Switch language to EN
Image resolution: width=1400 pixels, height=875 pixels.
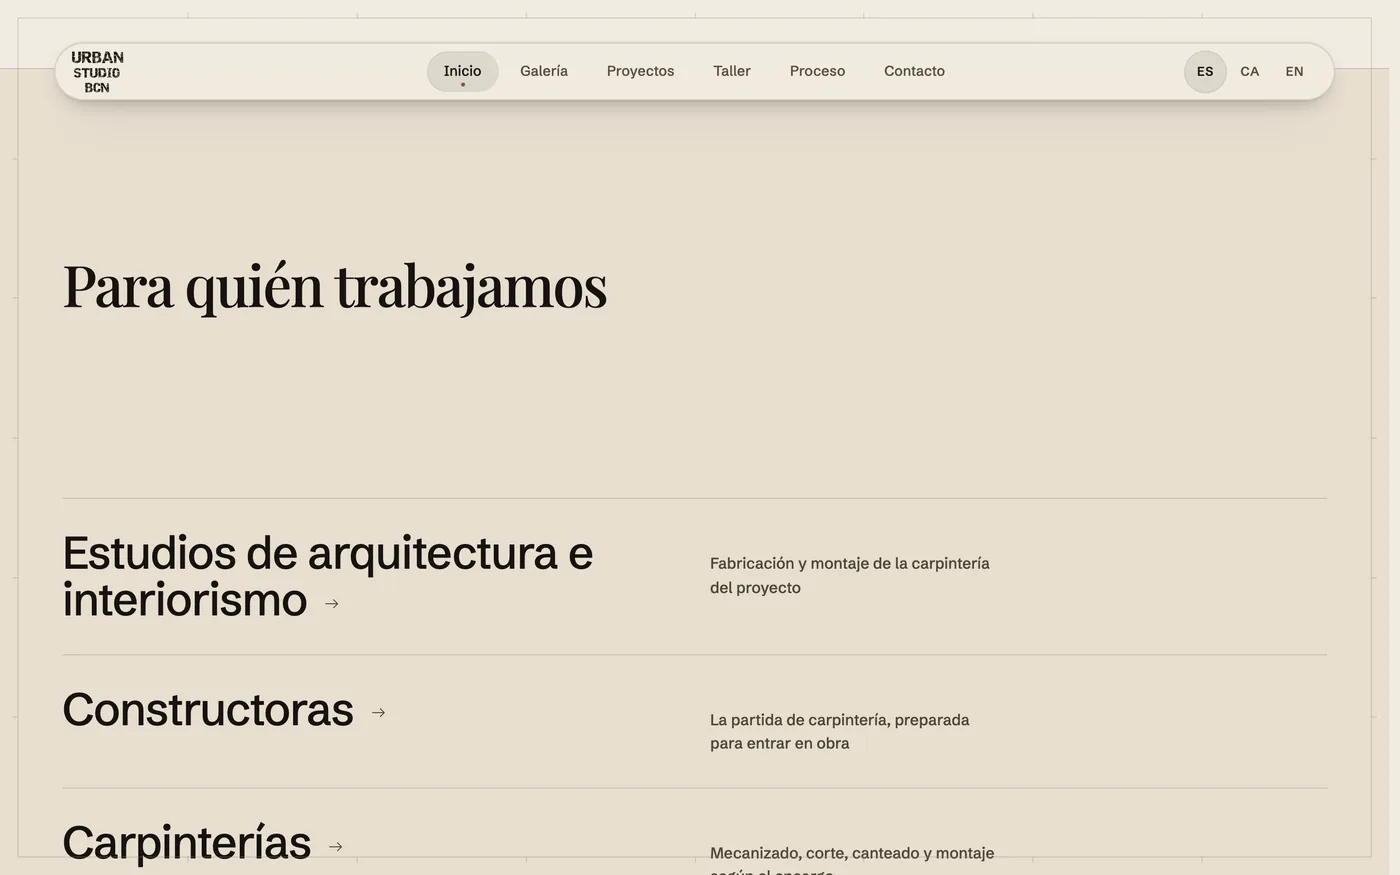1295,72
